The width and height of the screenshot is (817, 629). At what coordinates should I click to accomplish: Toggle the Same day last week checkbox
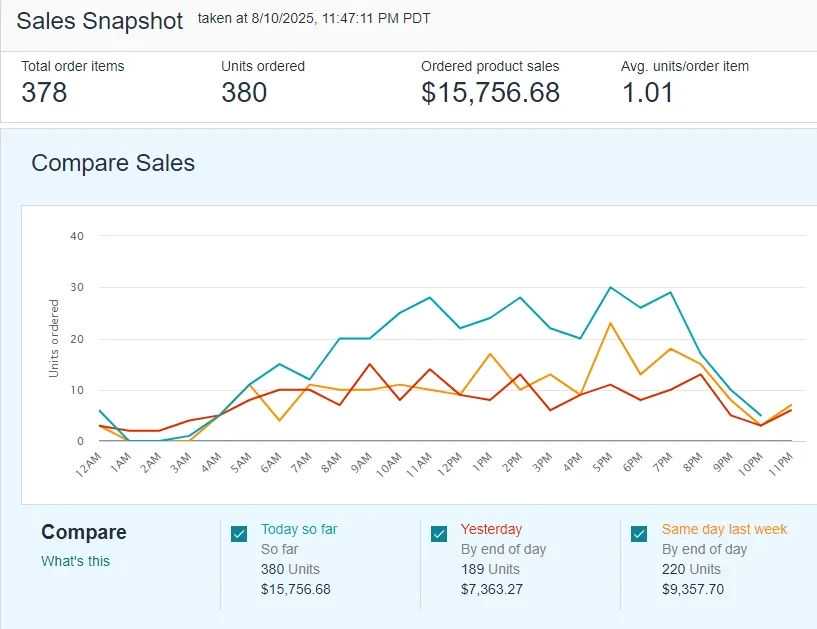click(x=639, y=534)
